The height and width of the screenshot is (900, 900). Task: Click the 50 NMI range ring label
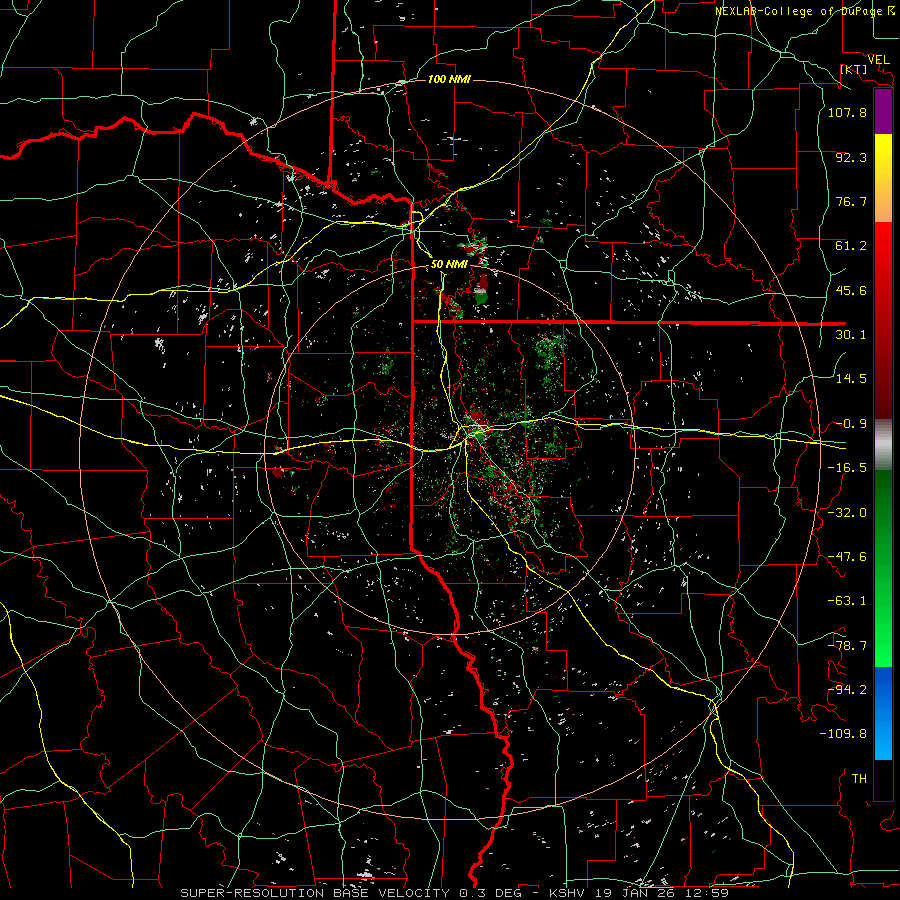point(449,264)
